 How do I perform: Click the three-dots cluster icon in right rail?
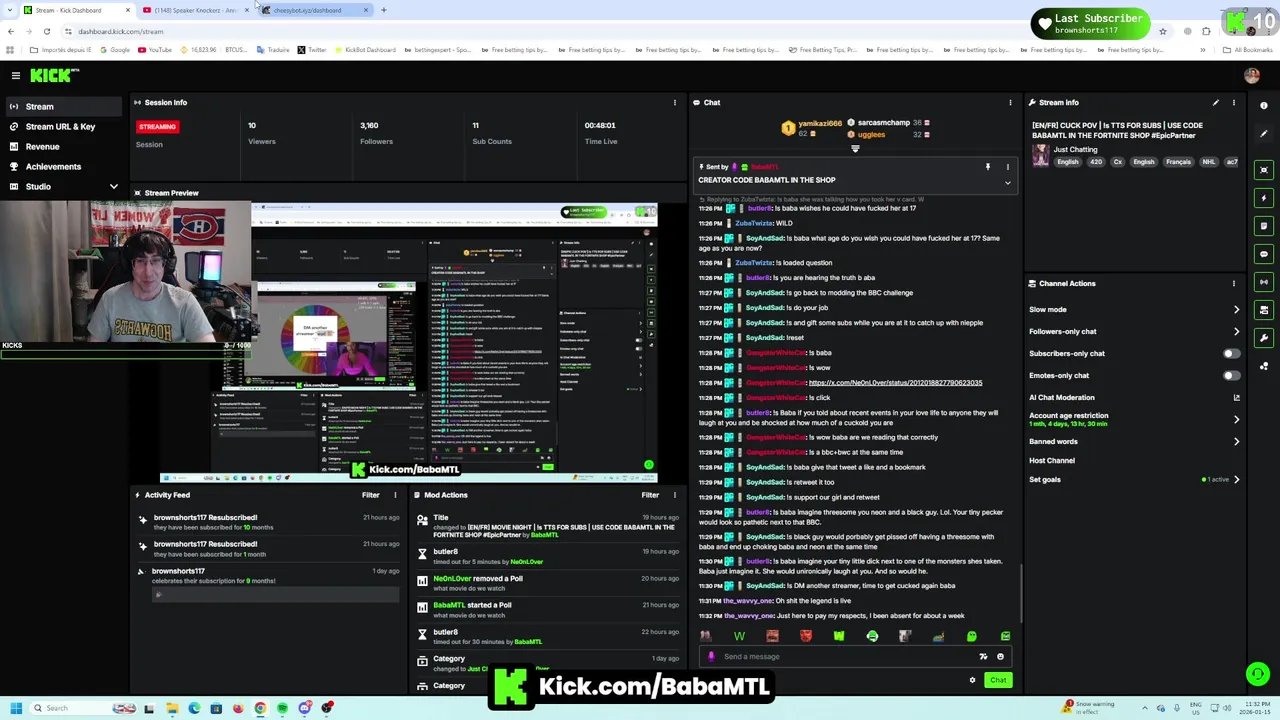pyautogui.click(x=1264, y=366)
